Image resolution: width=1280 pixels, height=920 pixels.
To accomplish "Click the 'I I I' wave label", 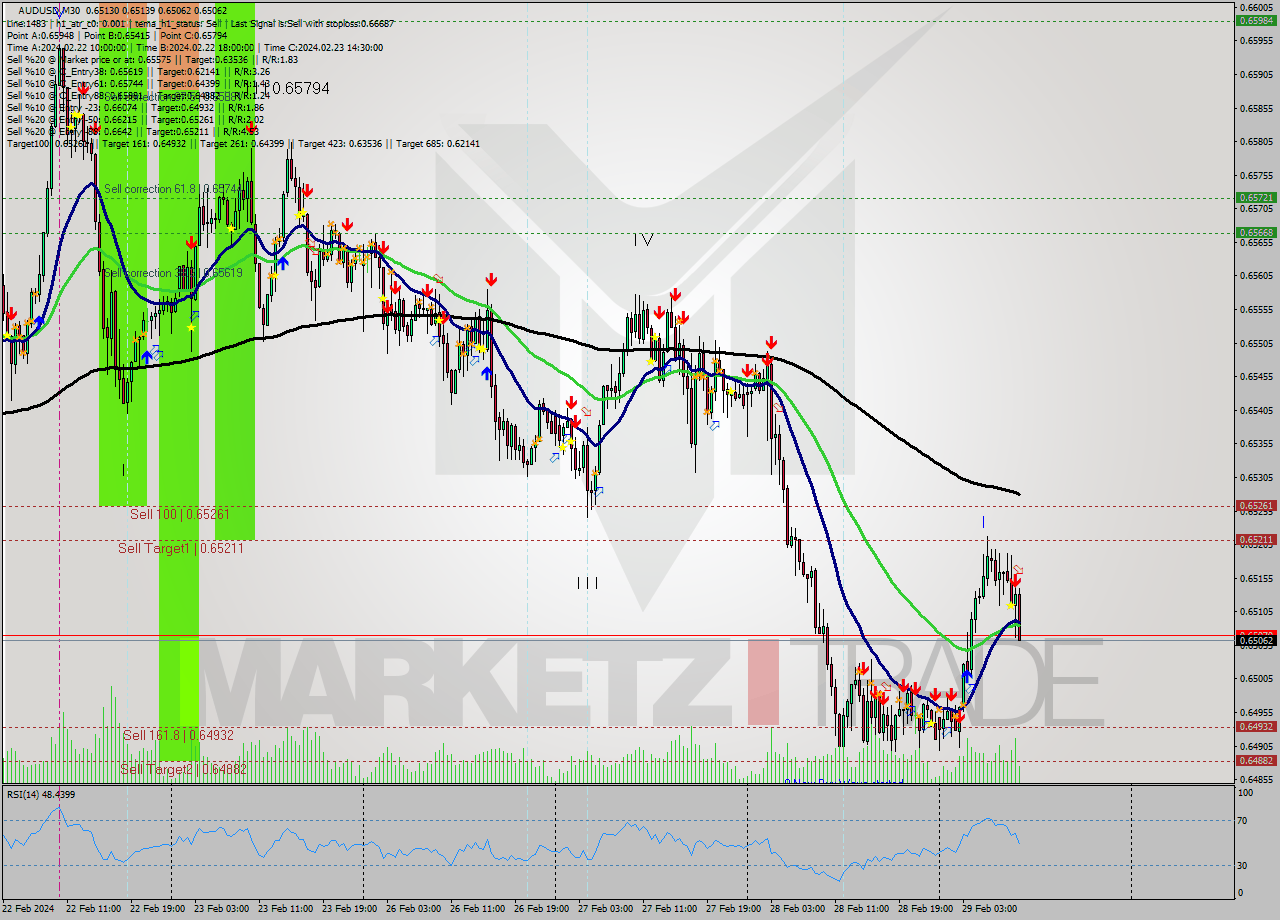I will pos(587,583).
